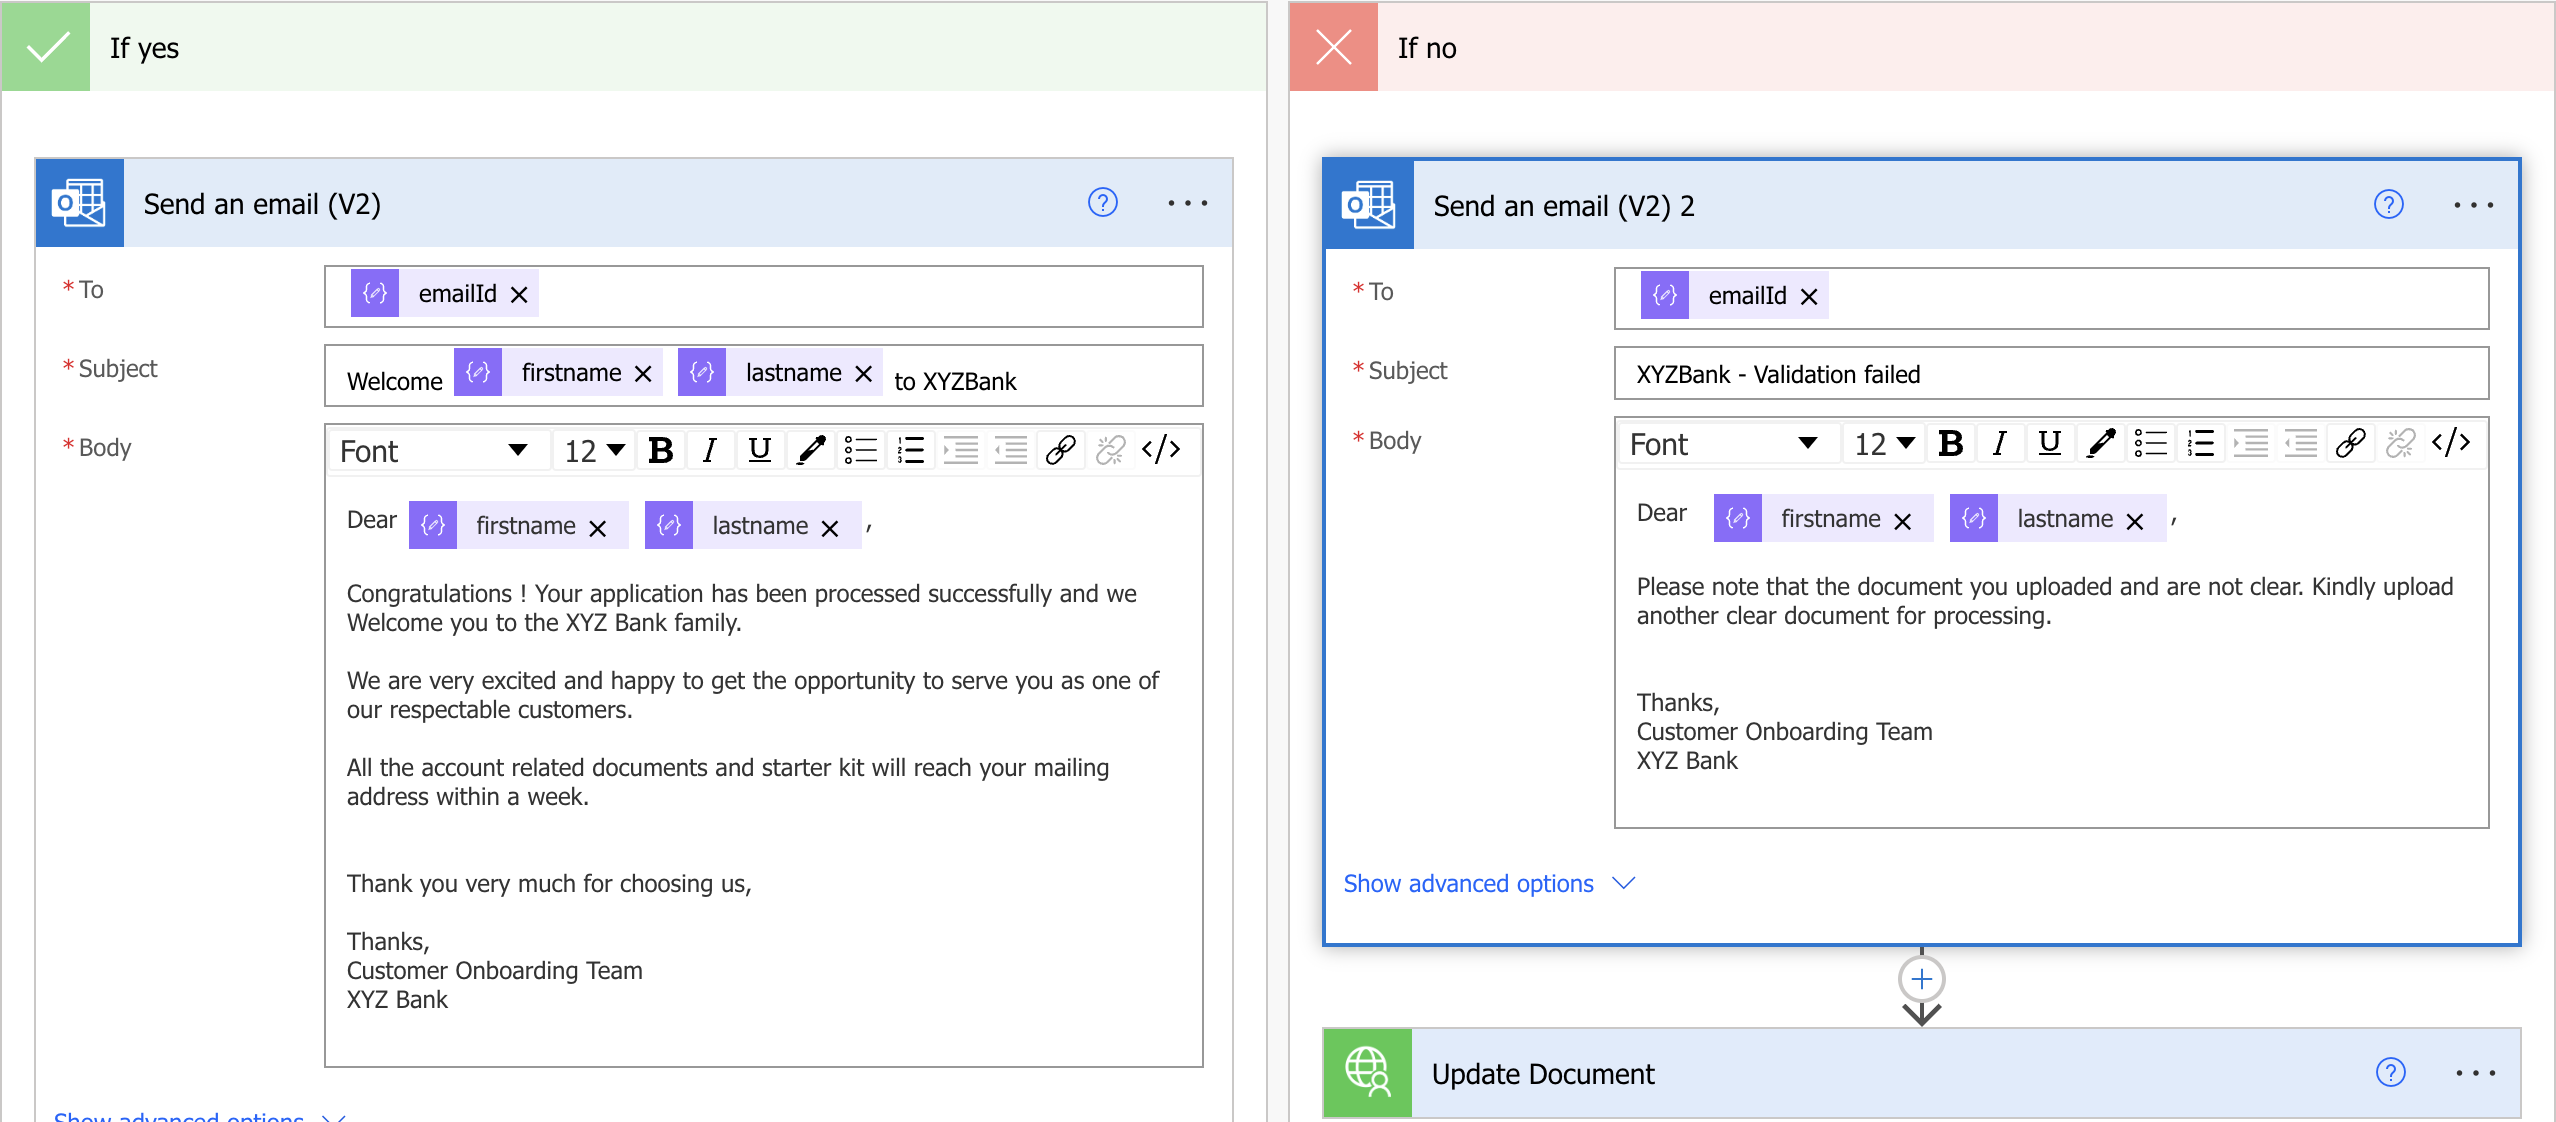This screenshot has width=2556, height=1122.
Task: Open help for Send an email (V2)
Action: (x=1102, y=203)
